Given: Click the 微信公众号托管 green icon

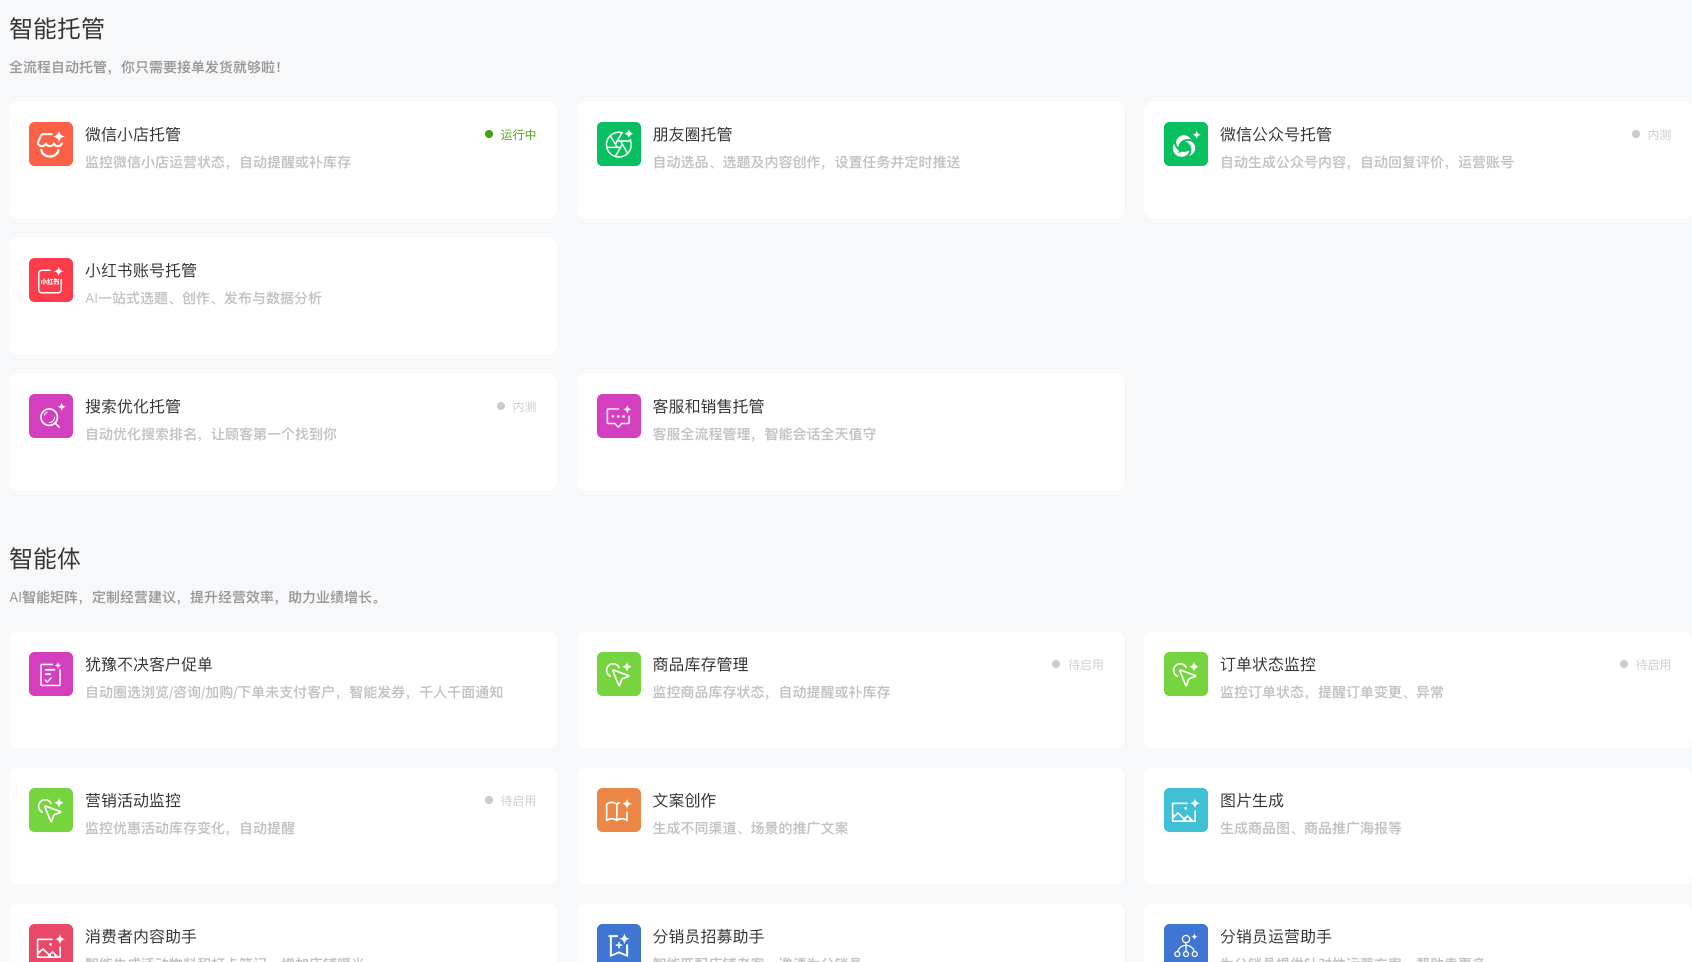Looking at the screenshot, I should 1185,144.
